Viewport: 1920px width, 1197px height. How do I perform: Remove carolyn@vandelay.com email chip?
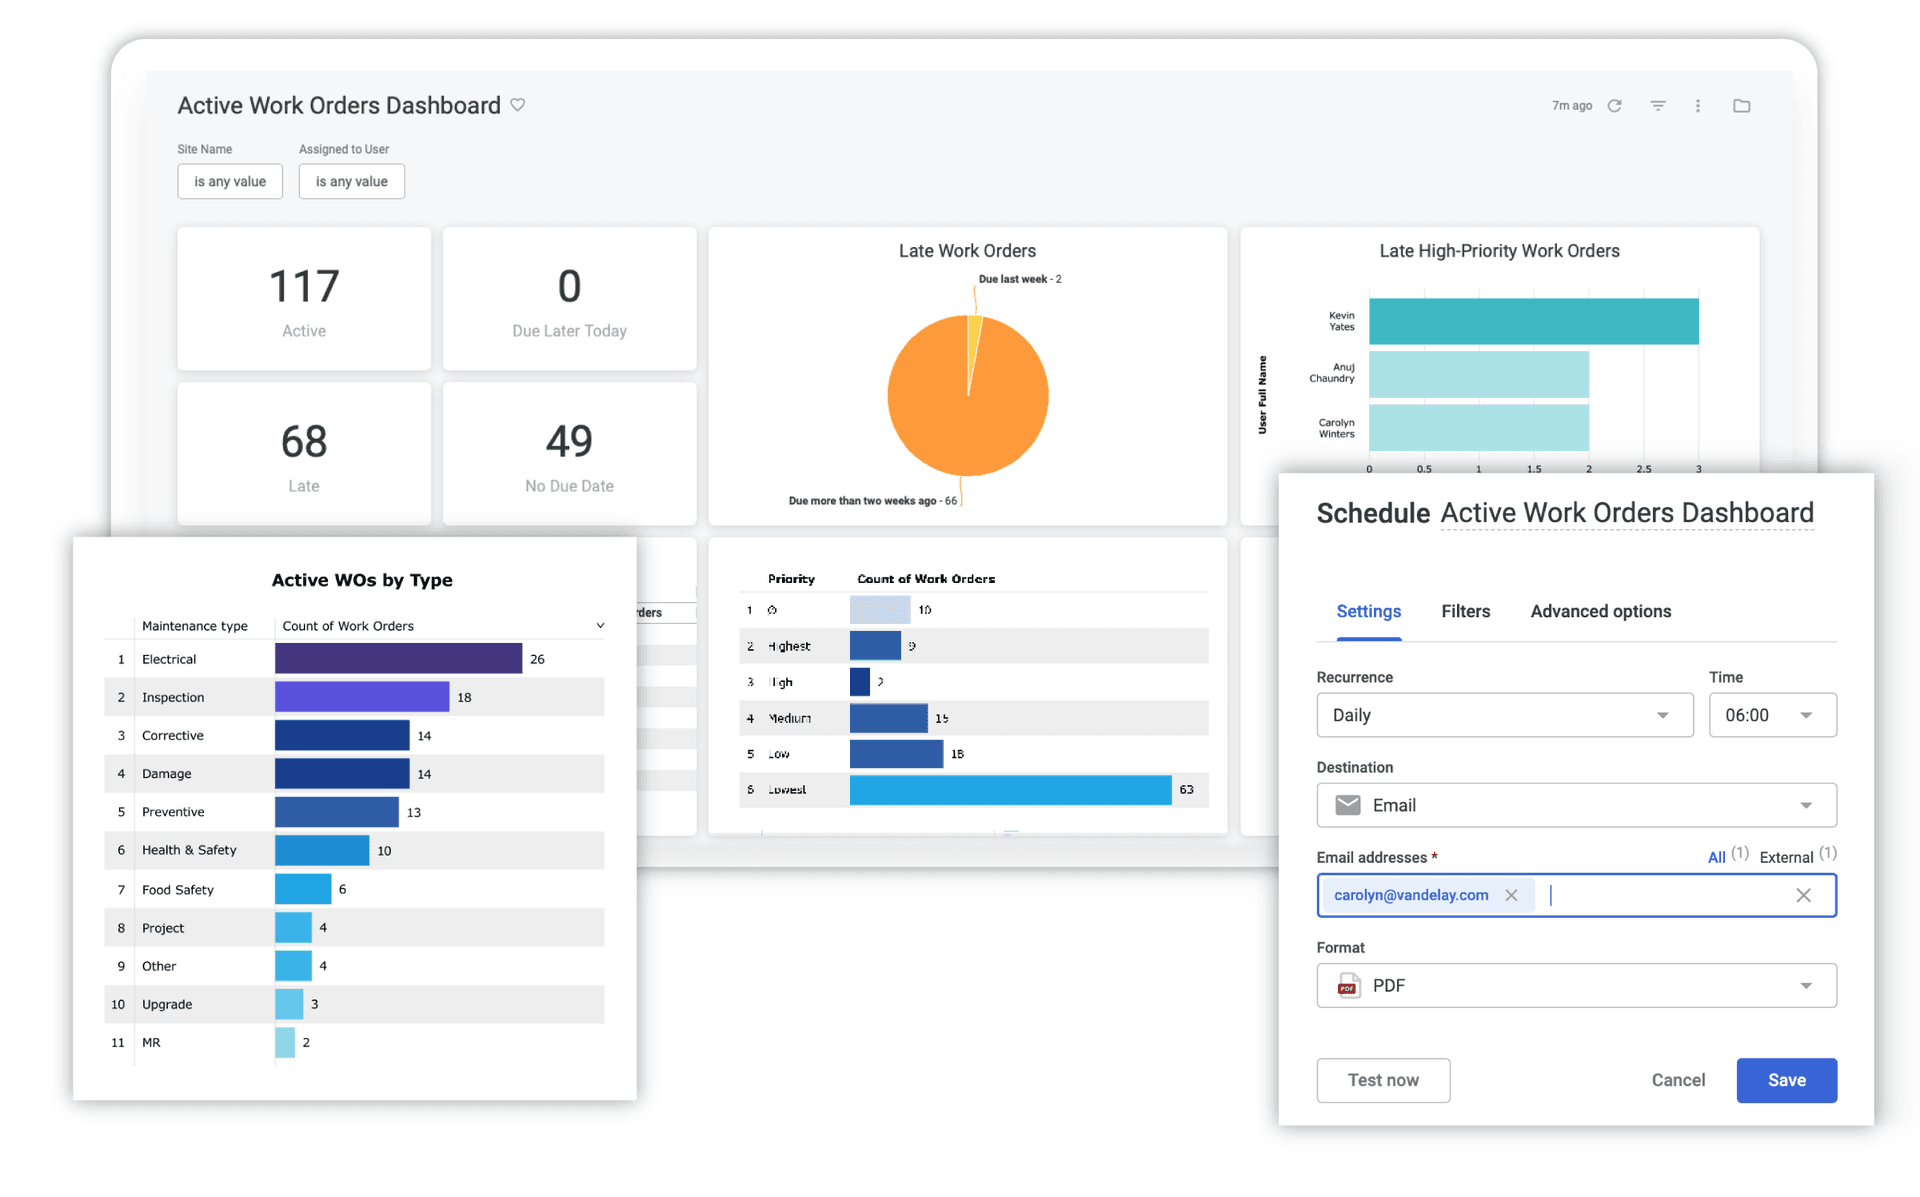click(1511, 895)
